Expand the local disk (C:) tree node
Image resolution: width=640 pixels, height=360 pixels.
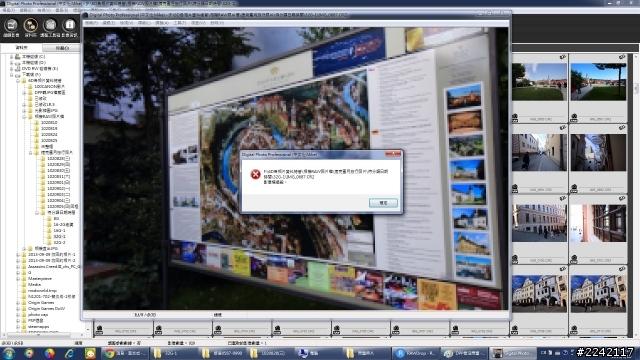[x=11, y=57]
